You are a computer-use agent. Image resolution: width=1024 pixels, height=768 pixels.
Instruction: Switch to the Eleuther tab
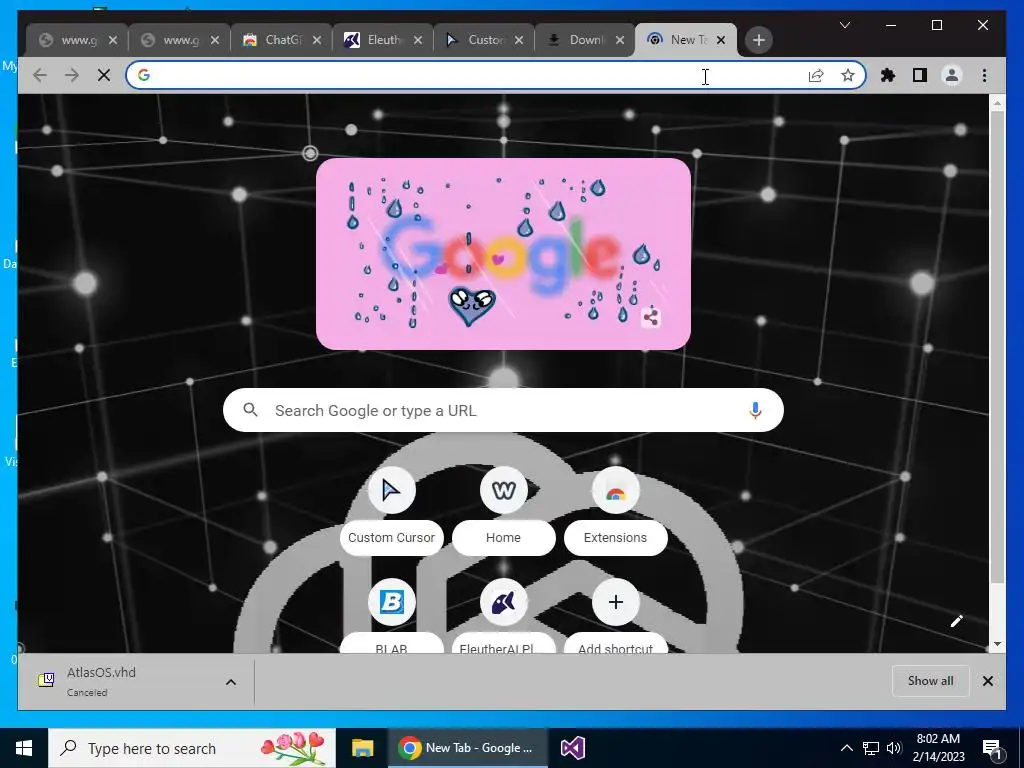click(383, 40)
